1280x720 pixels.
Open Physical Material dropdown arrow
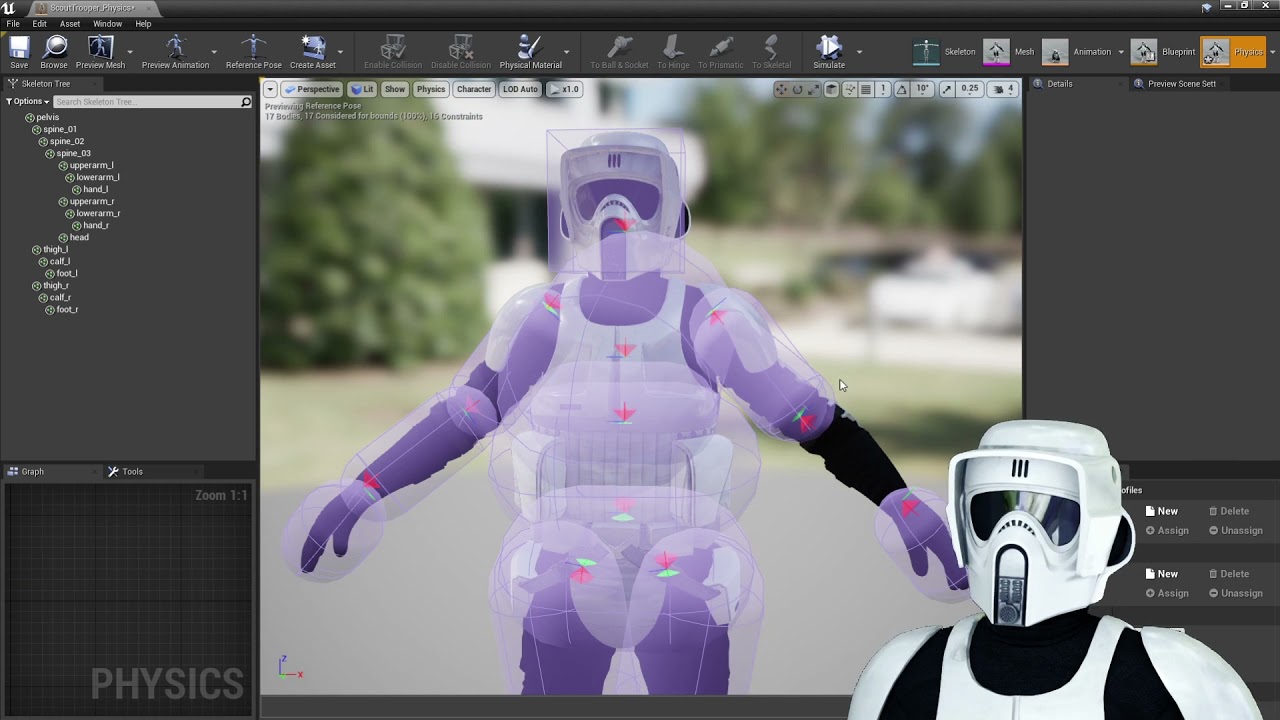pyautogui.click(x=566, y=52)
